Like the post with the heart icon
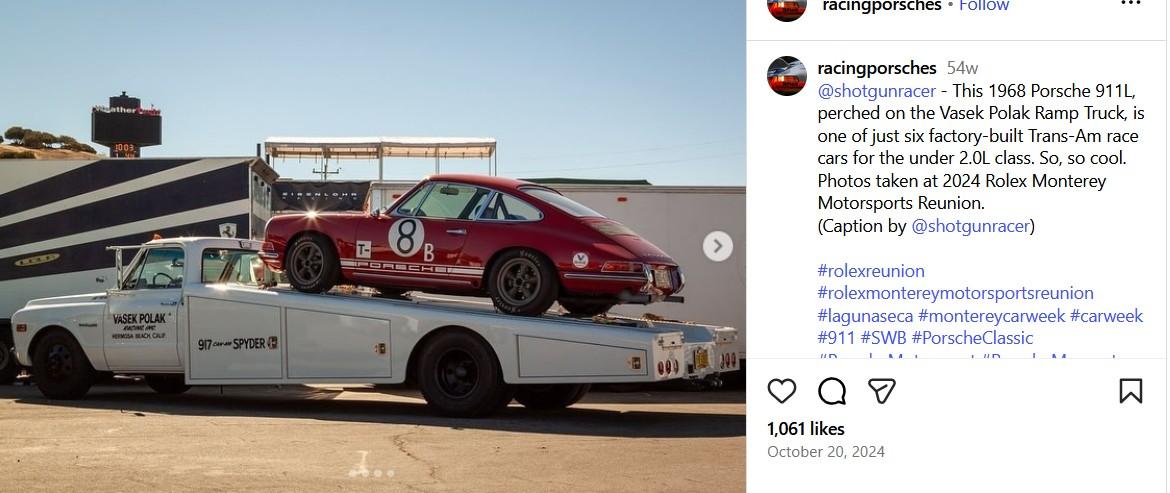 [781, 391]
